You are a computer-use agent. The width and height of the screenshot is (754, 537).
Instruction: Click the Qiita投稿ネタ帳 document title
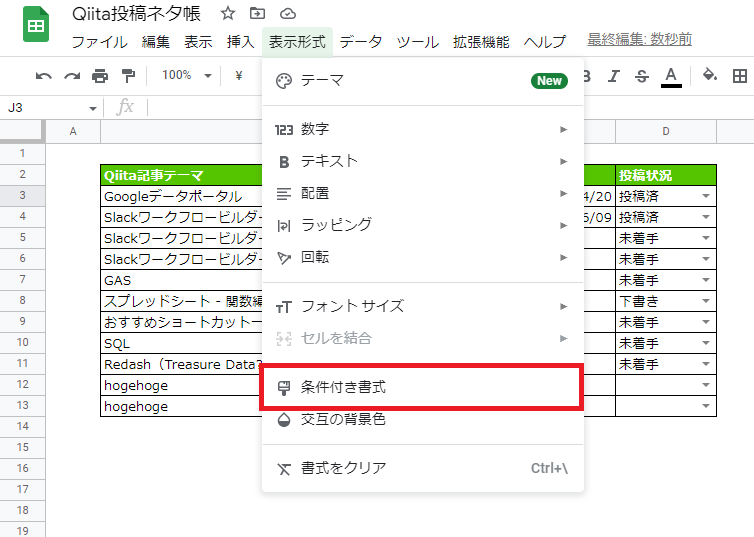point(136,14)
